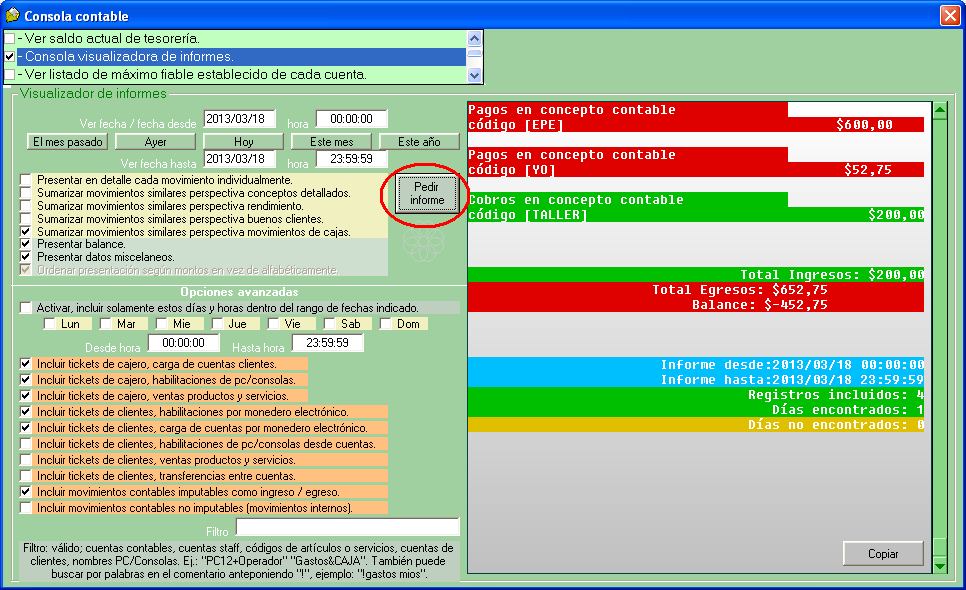Click the 'Desde hora' time field
This screenshot has height=590, width=966.
coord(184,342)
